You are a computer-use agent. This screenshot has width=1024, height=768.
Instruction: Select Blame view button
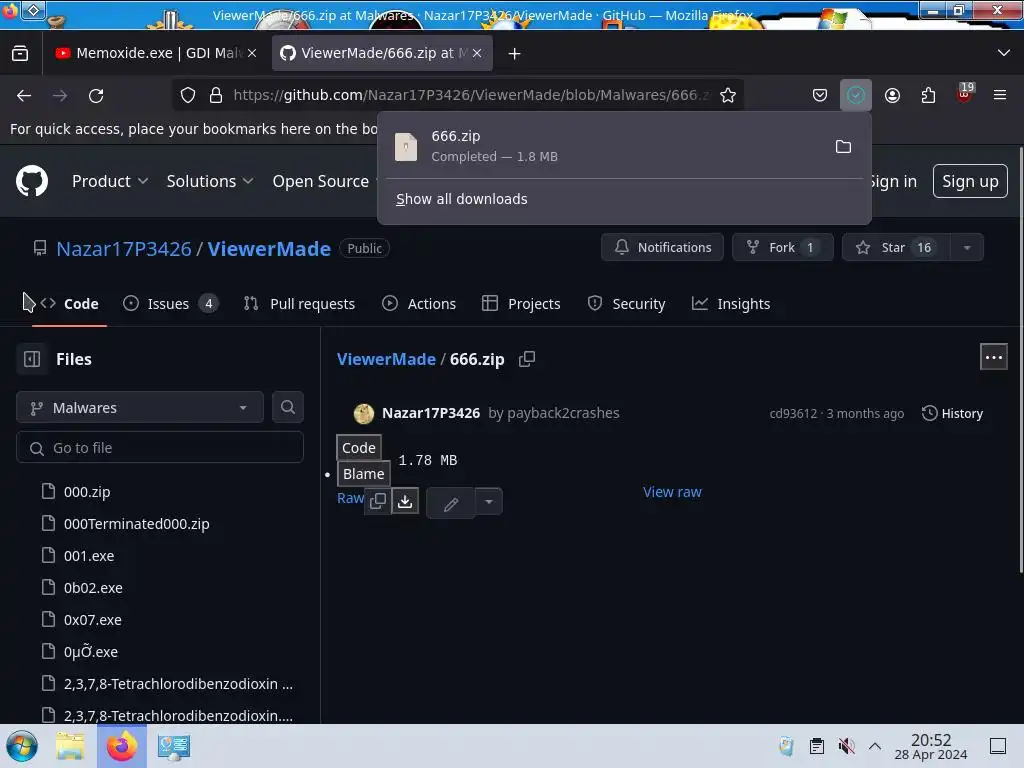click(x=364, y=474)
